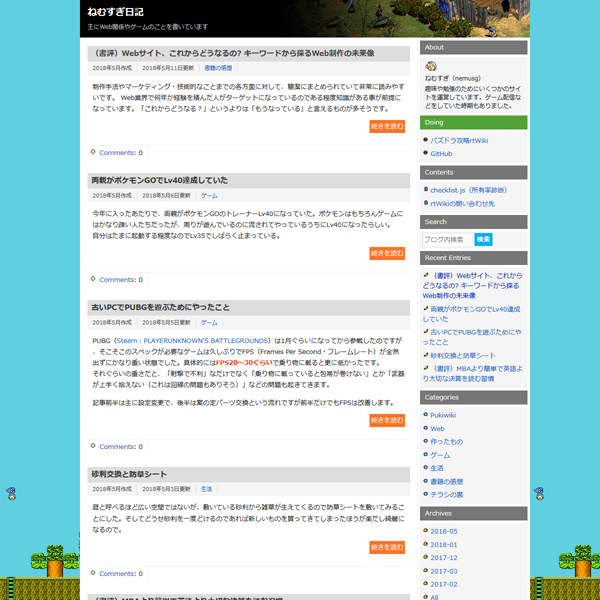Open post title 古いPCでPUBGを遊ぶためにやったこと
This screenshot has height=600, width=600.
point(161,307)
